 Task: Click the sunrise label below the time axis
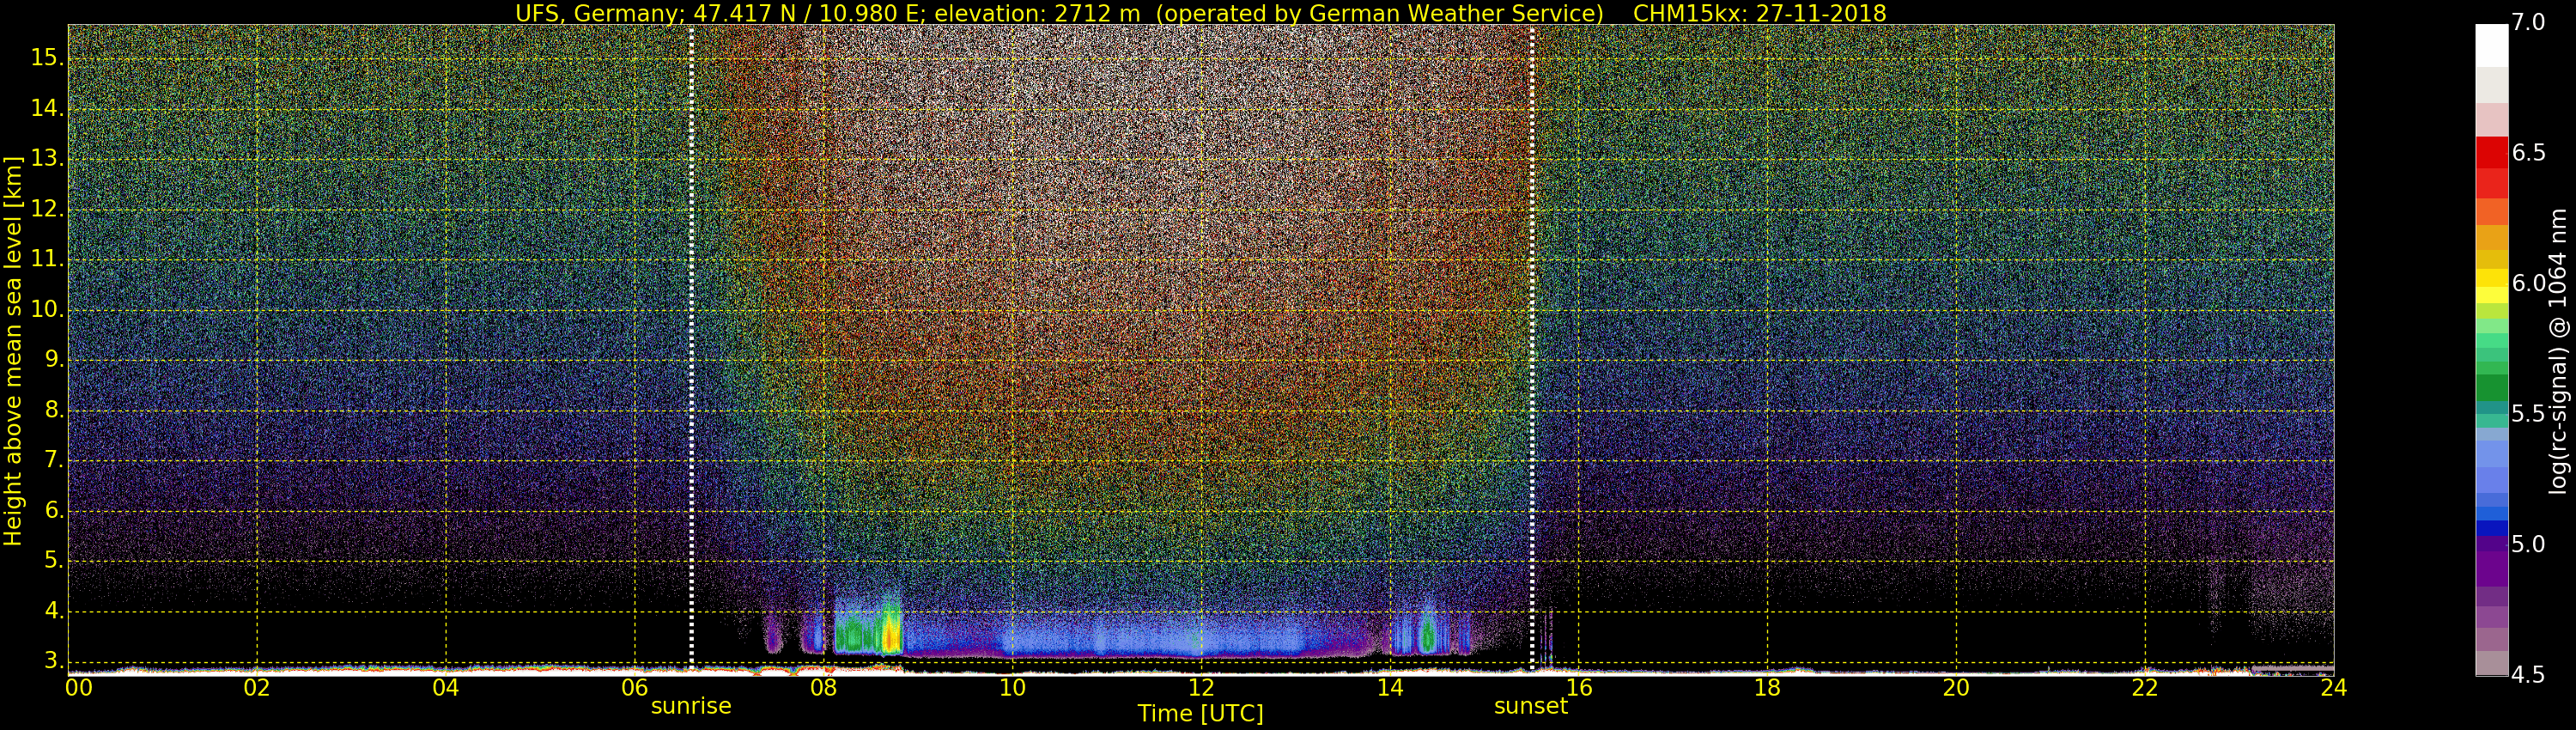click(x=690, y=706)
